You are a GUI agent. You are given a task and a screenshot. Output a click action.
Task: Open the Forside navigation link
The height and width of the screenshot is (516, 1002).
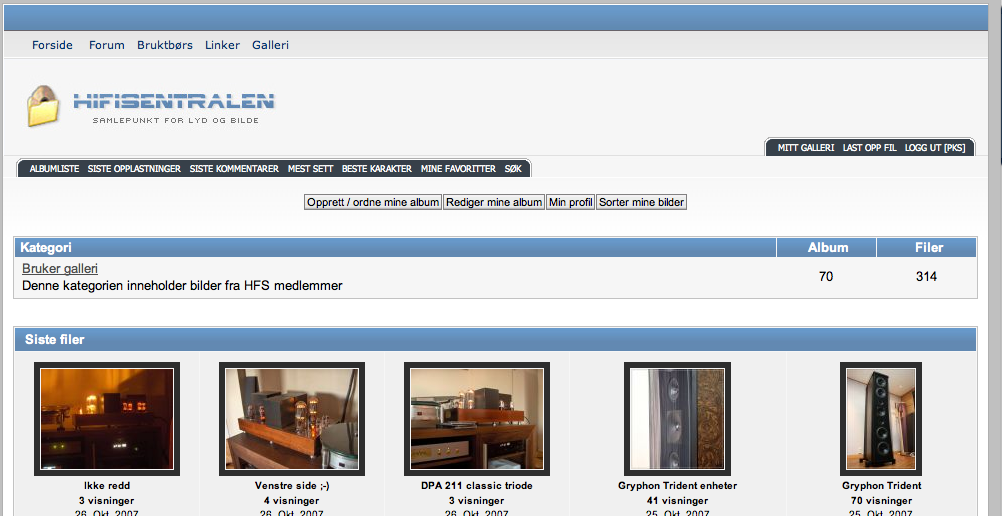tap(52, 45)
